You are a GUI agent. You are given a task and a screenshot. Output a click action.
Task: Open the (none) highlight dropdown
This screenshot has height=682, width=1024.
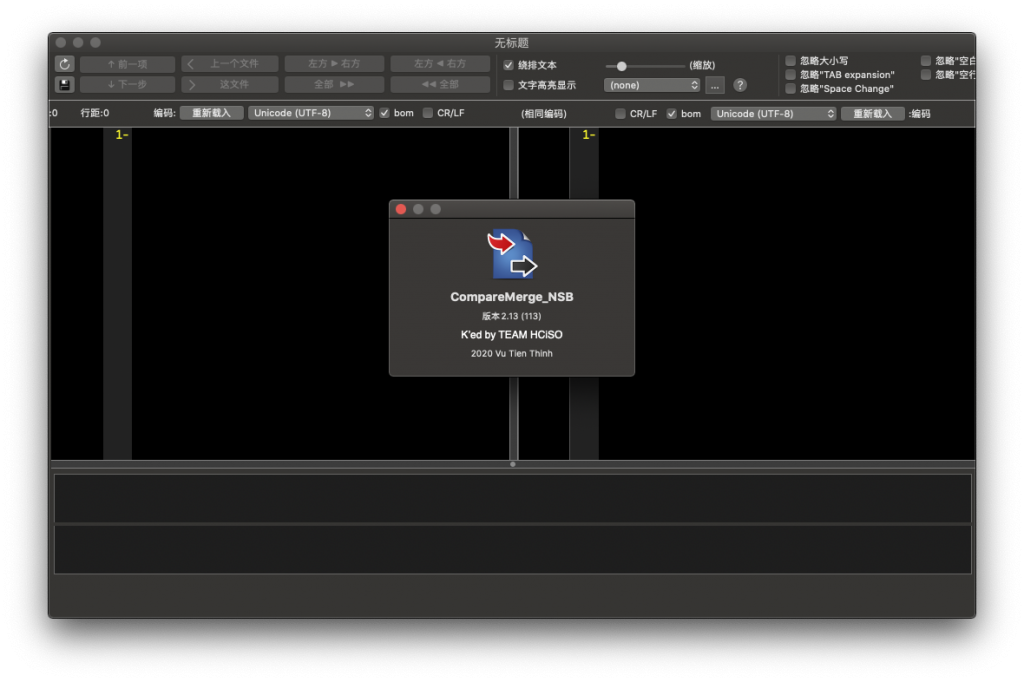click(x=652, y=85)
